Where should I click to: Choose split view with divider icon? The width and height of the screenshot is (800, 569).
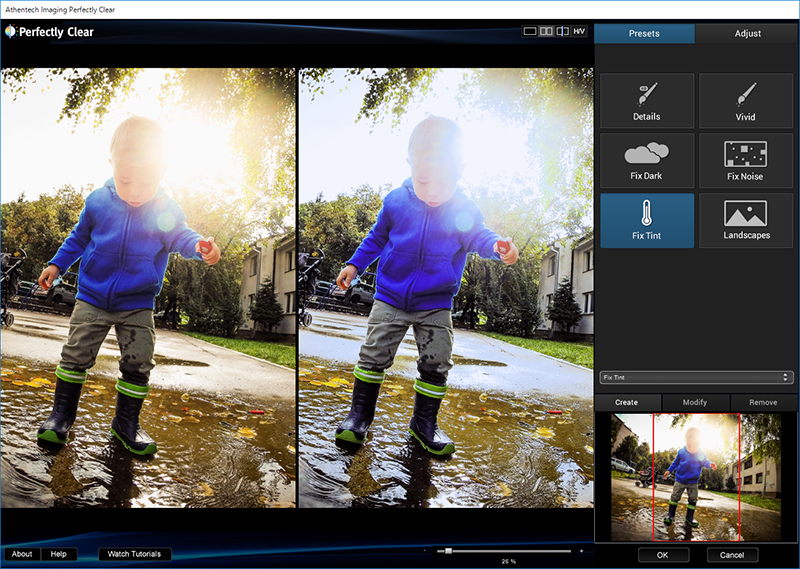pos(562,32)
